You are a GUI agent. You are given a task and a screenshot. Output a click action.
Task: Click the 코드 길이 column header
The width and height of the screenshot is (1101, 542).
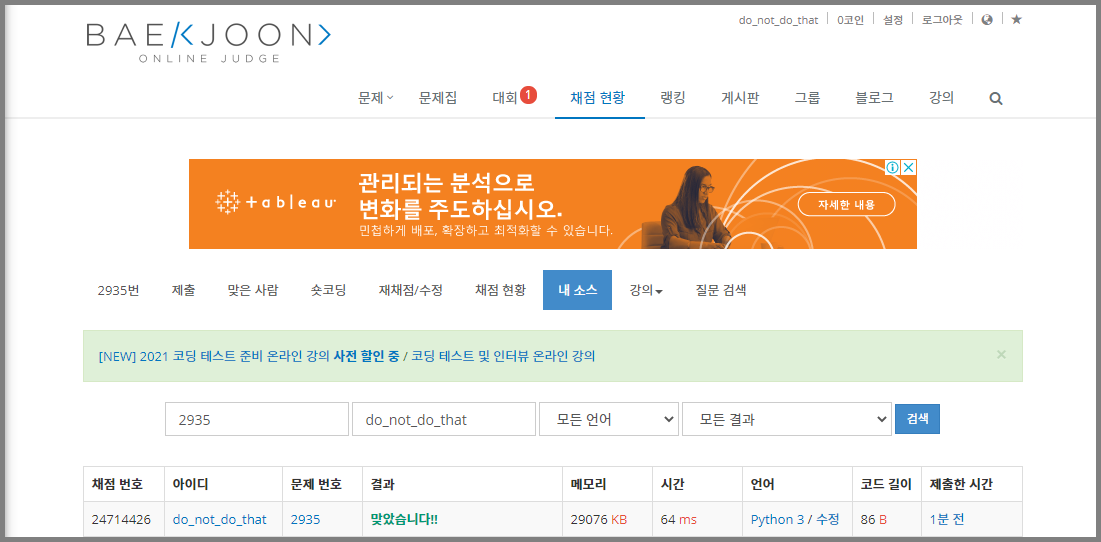[x=886, y=484]
